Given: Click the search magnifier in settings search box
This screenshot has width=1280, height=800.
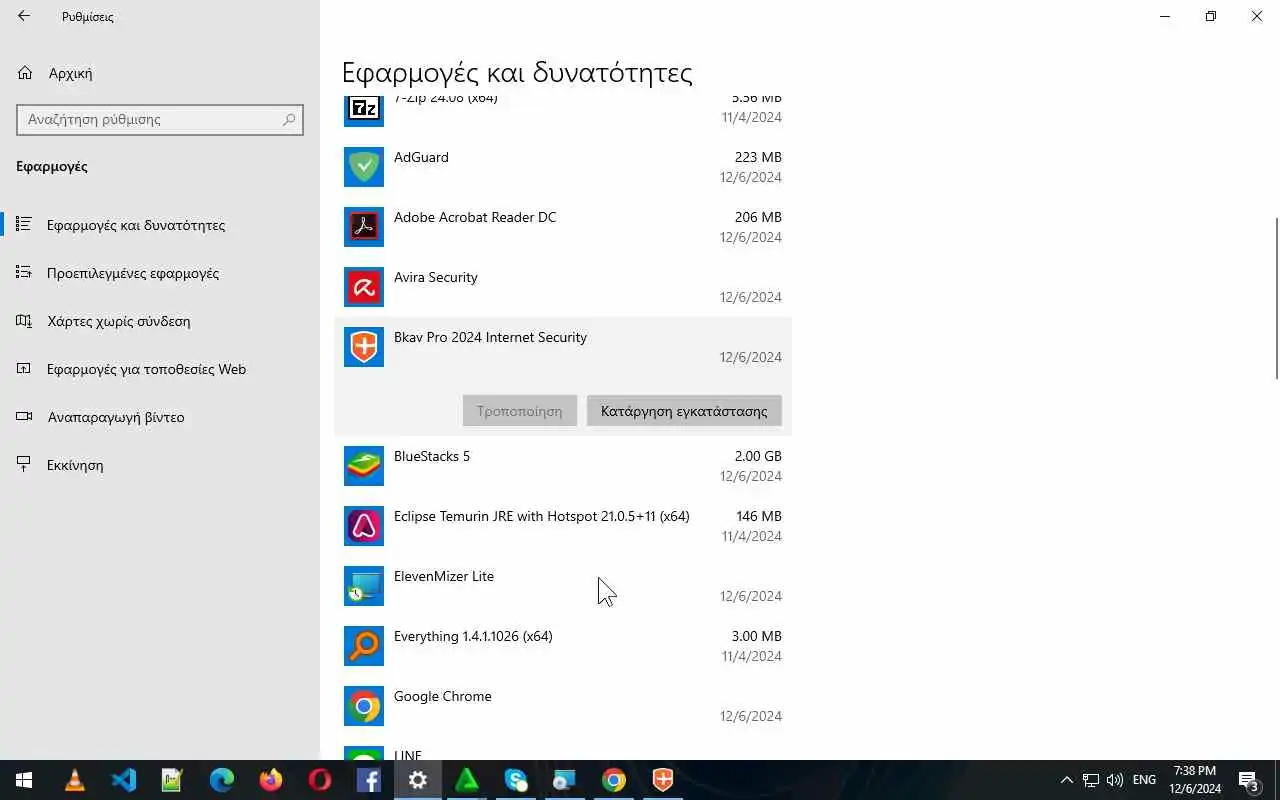Looking at the screenshot, I should [289, 119].
